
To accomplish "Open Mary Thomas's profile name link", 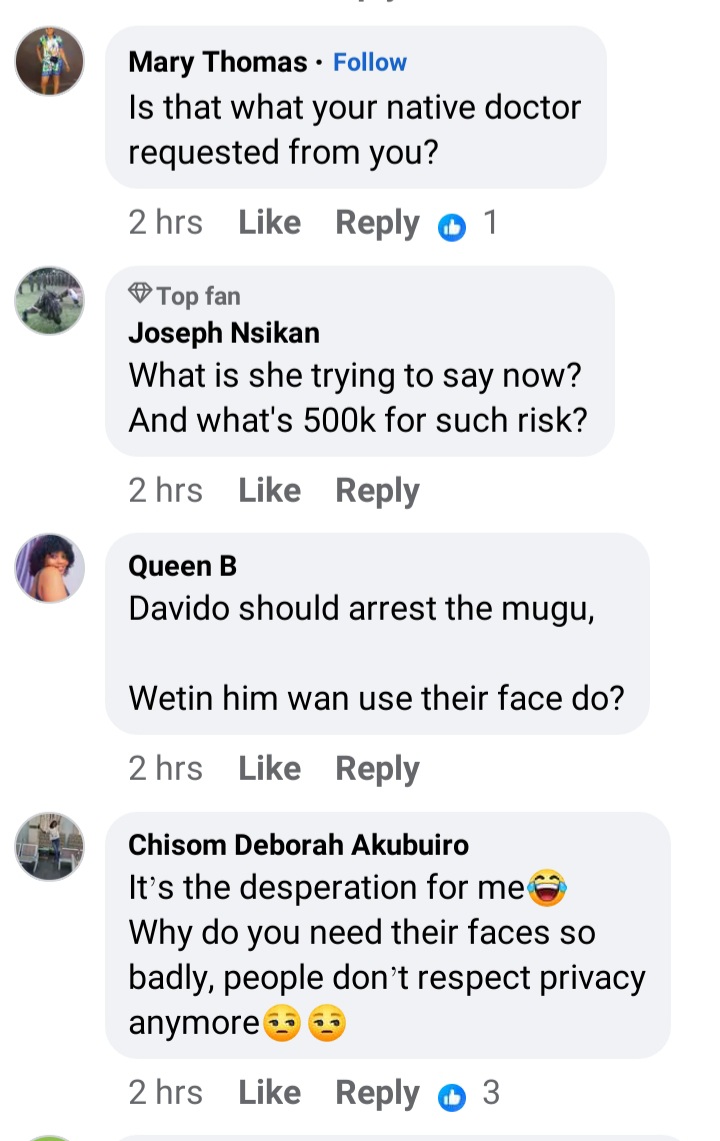I will pyautogui.click(x=218, y=62).
